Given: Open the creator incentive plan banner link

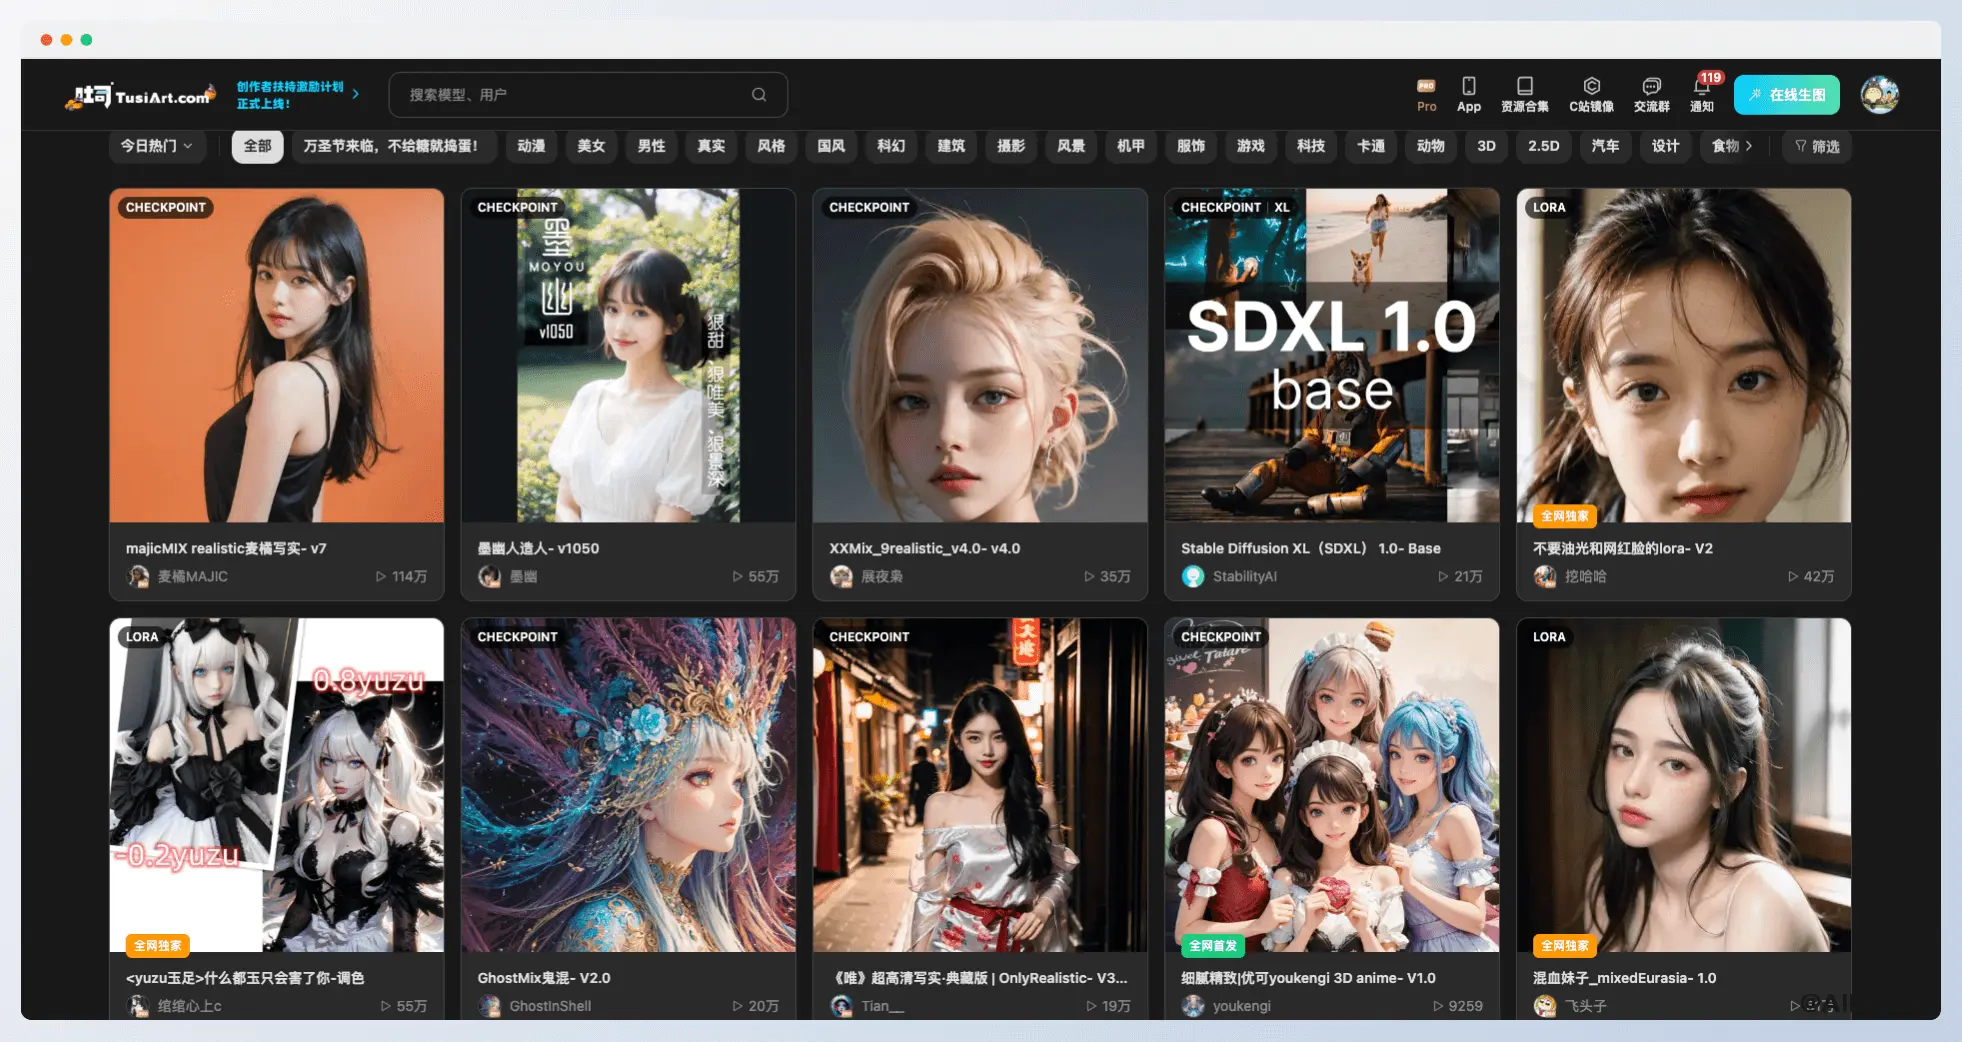Looking at the screenshot, I should [x=297, y=95].
